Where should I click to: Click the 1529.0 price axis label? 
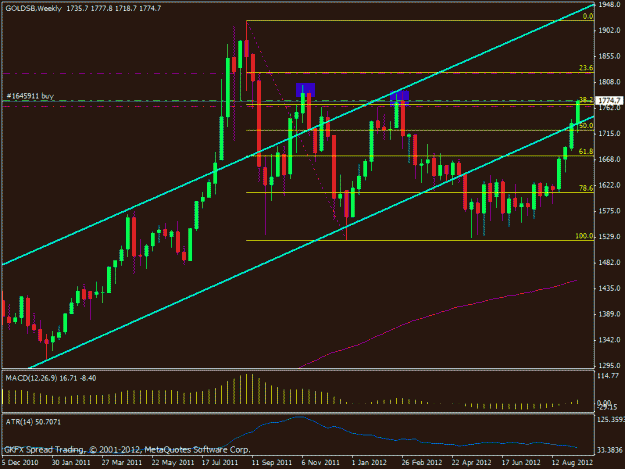coord(610,236)
